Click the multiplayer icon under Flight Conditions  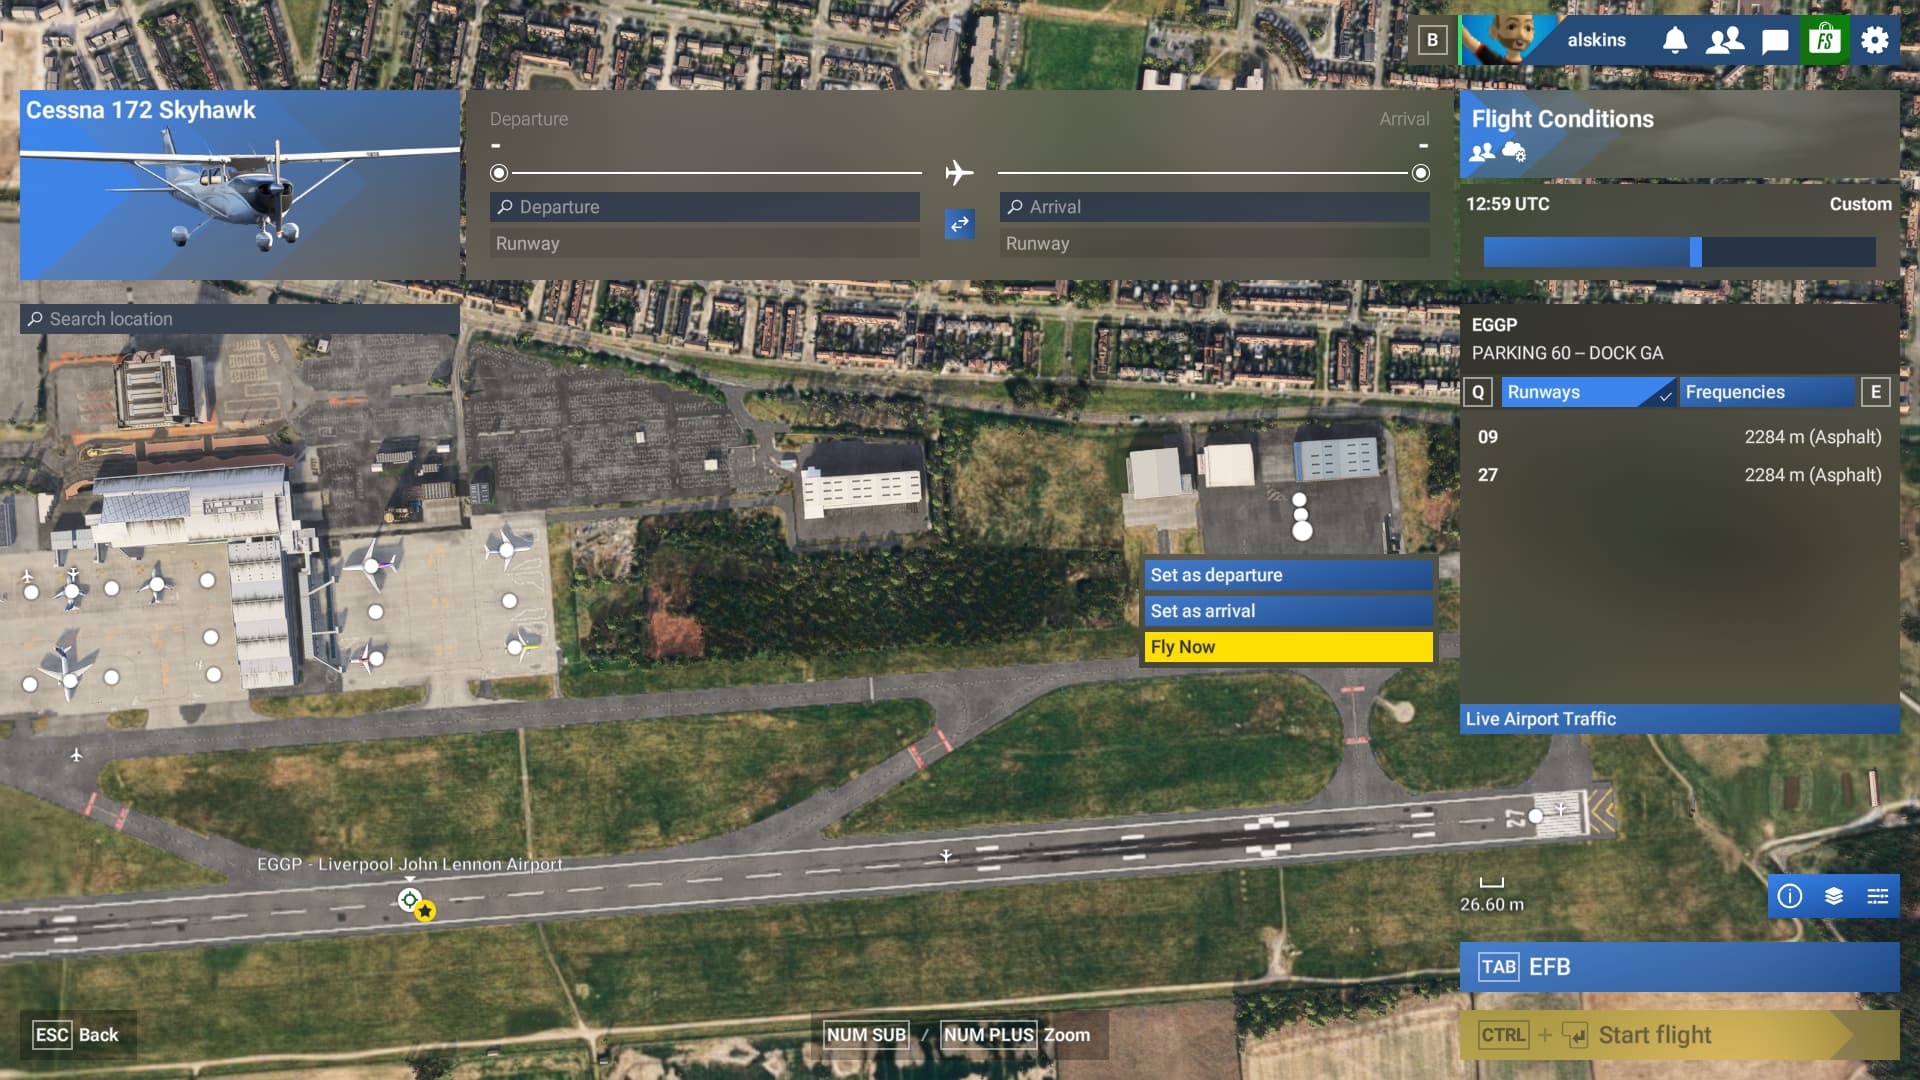click(x=1482, y=152)
